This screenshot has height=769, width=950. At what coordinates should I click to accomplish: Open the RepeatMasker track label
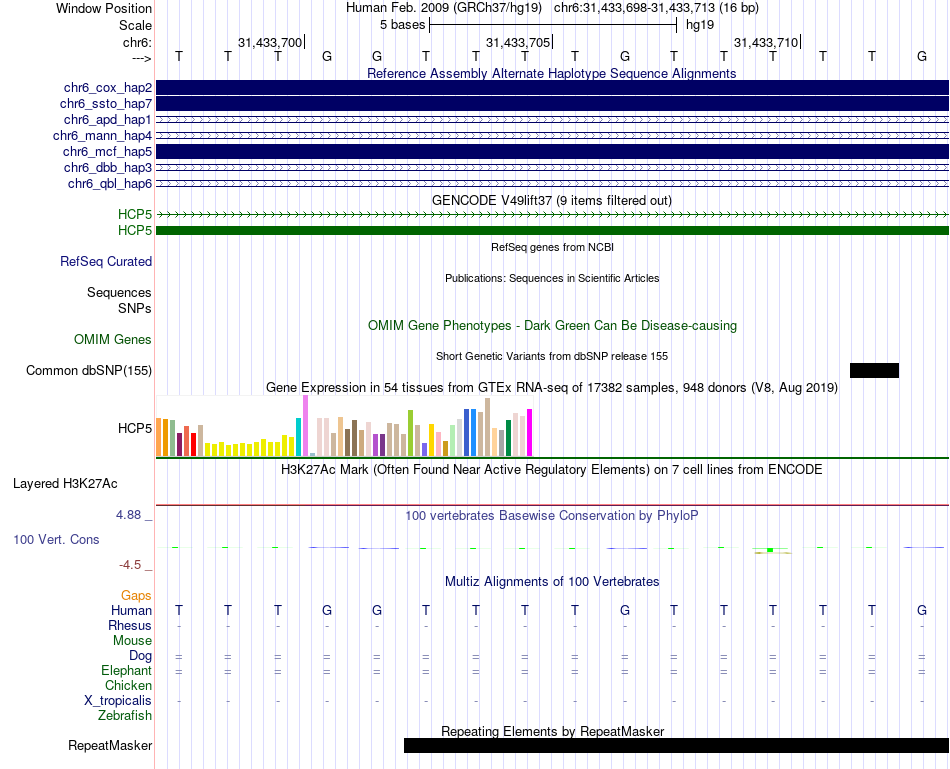click(110, 745)
